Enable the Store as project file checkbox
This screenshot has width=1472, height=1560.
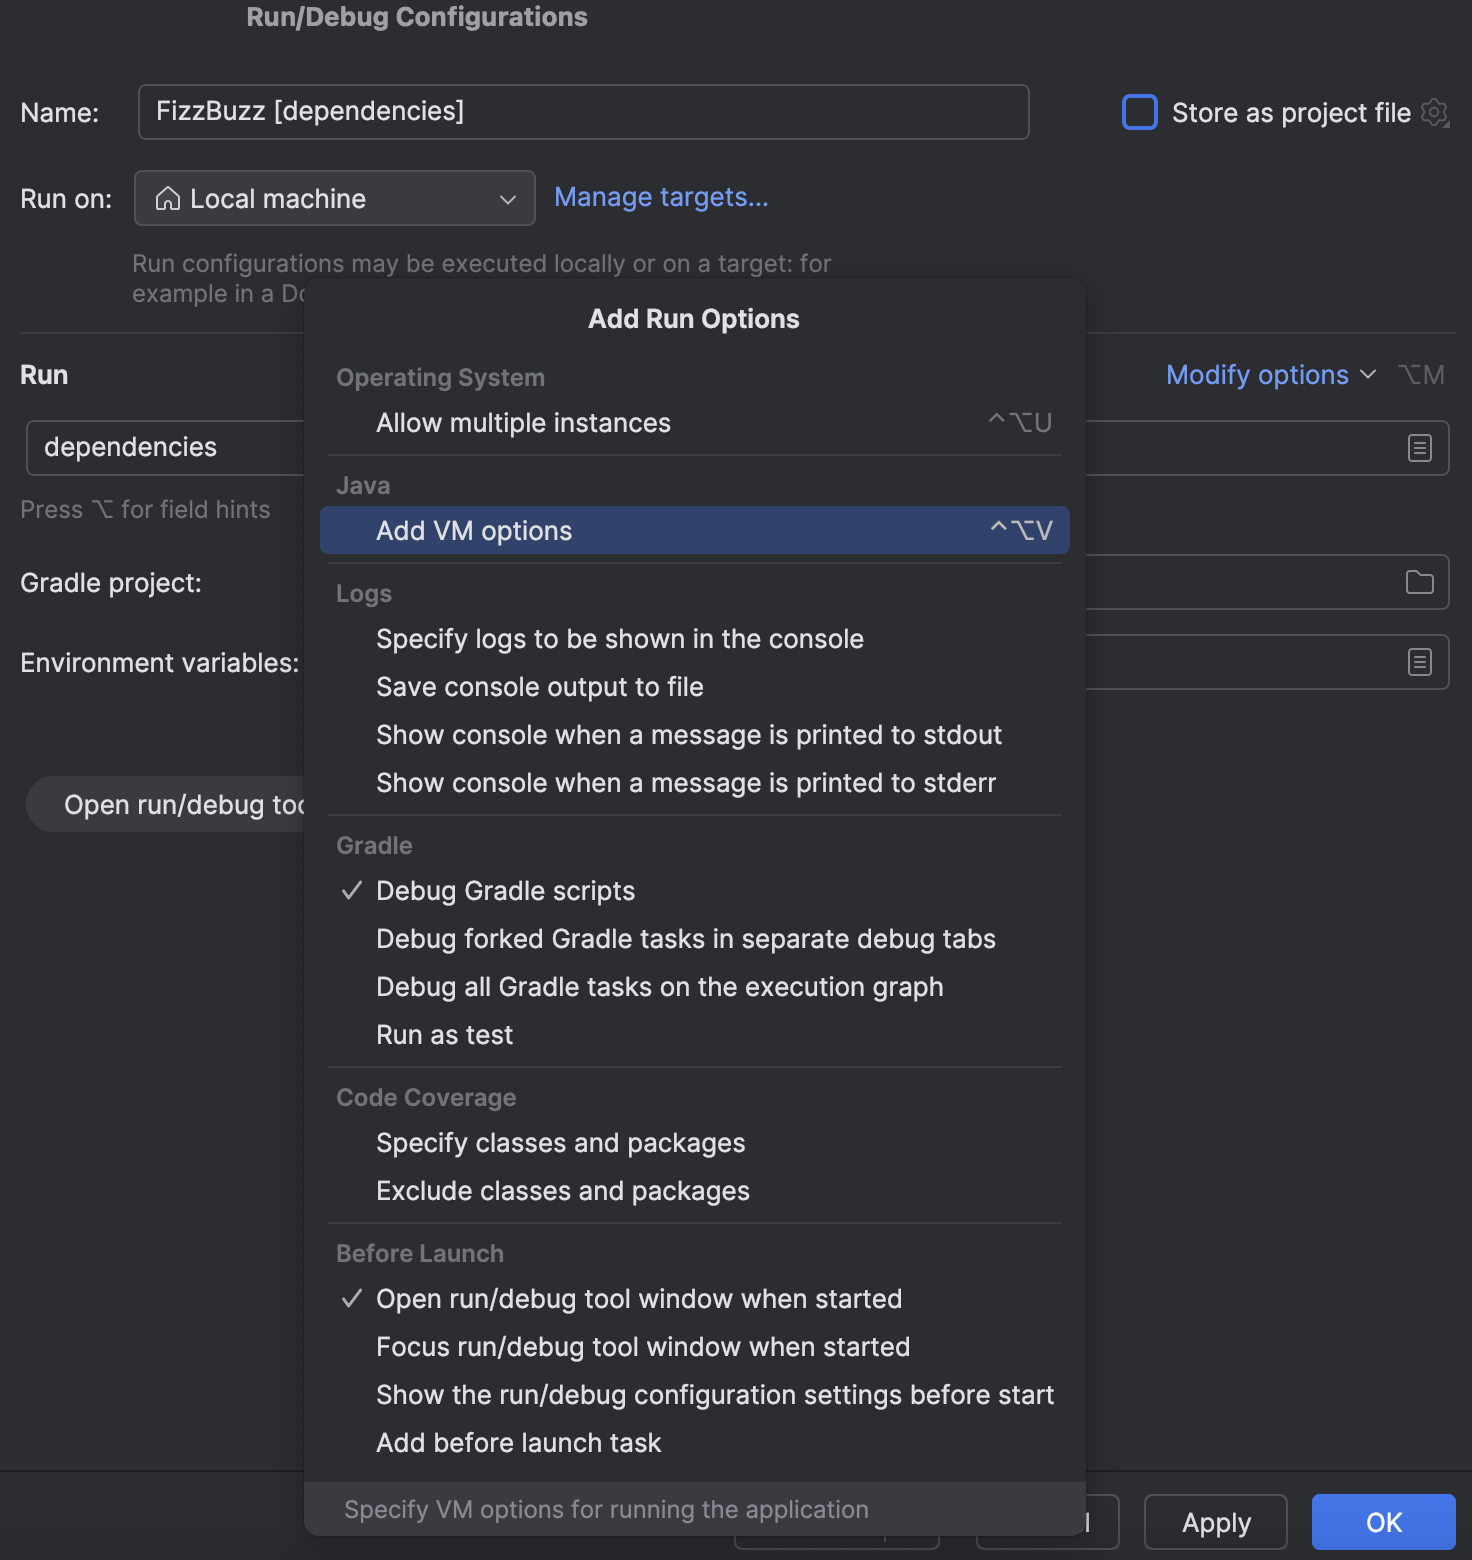click(1139, 113)
